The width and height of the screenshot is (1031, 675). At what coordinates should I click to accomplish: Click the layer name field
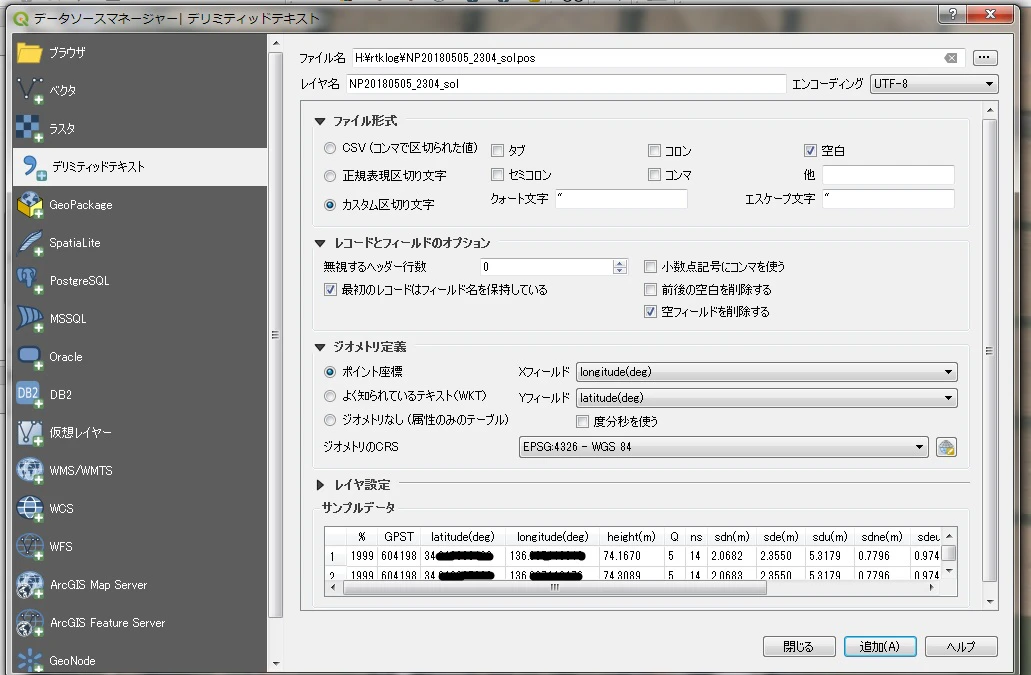(x=565, y=84)
